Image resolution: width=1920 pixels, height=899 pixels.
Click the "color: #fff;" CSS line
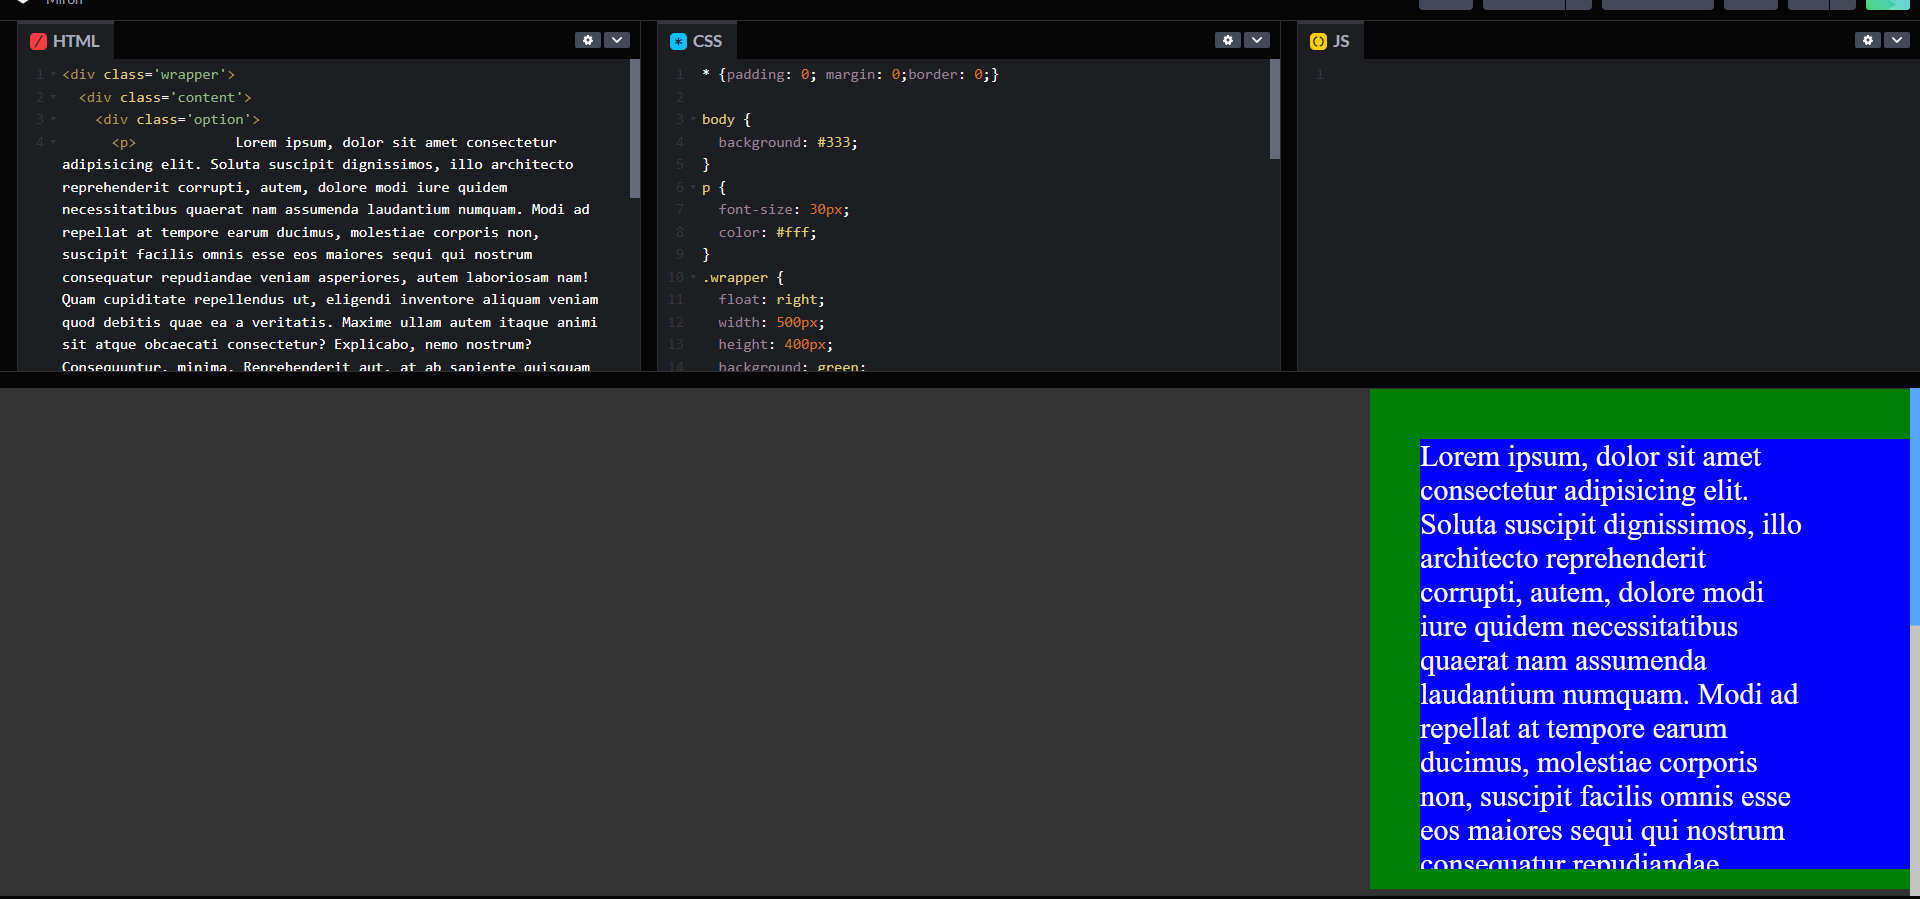(767, 232)
